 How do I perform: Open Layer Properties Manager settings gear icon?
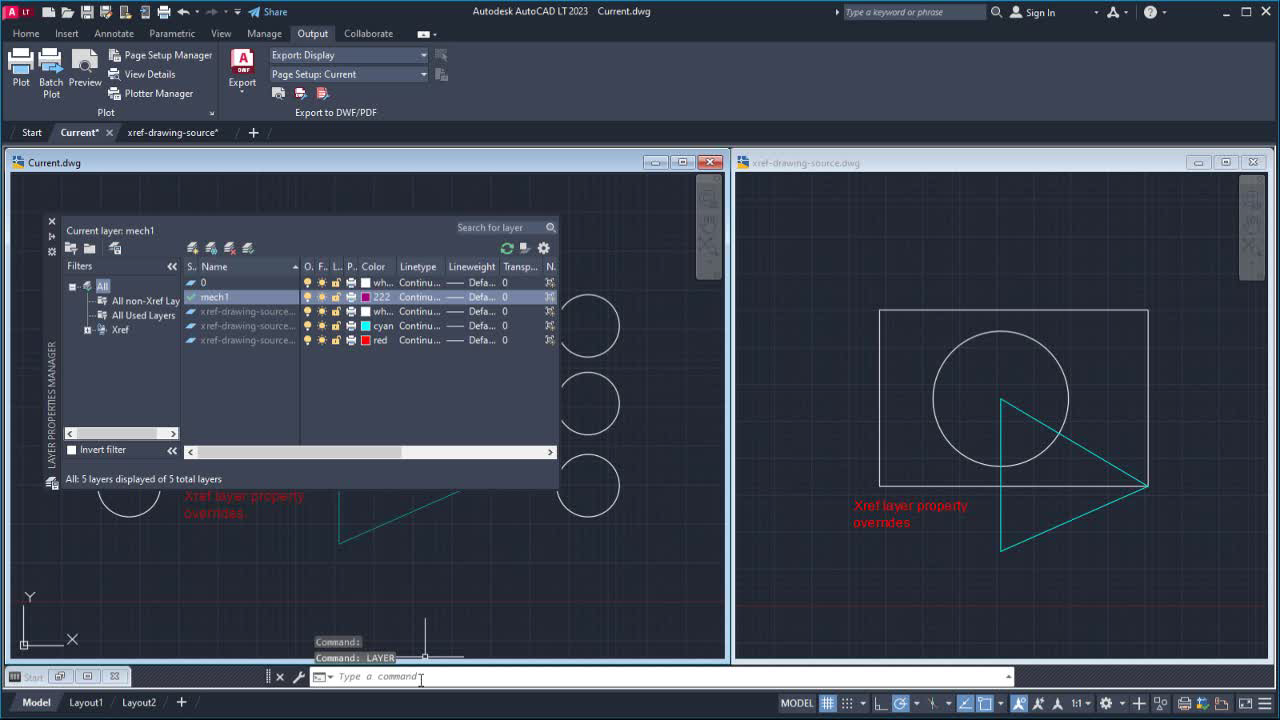[x=542, y=248]
